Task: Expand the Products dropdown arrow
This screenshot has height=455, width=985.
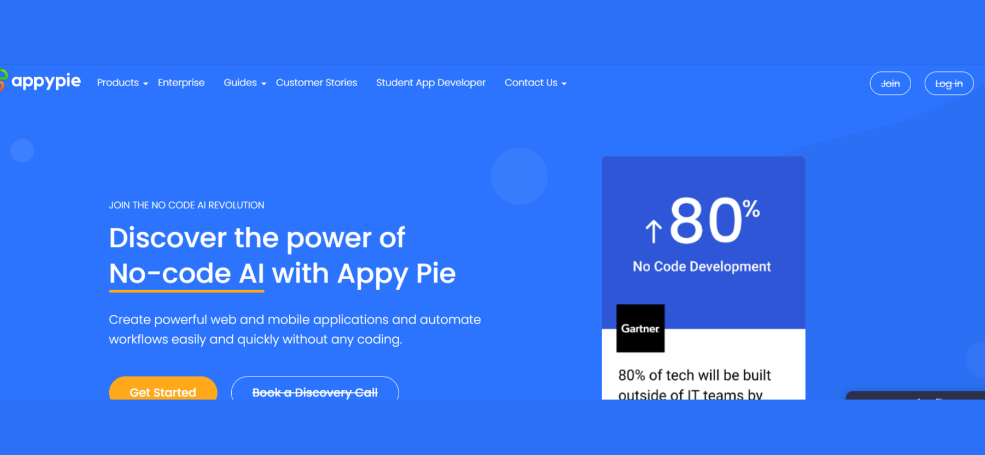Action: 145,84
